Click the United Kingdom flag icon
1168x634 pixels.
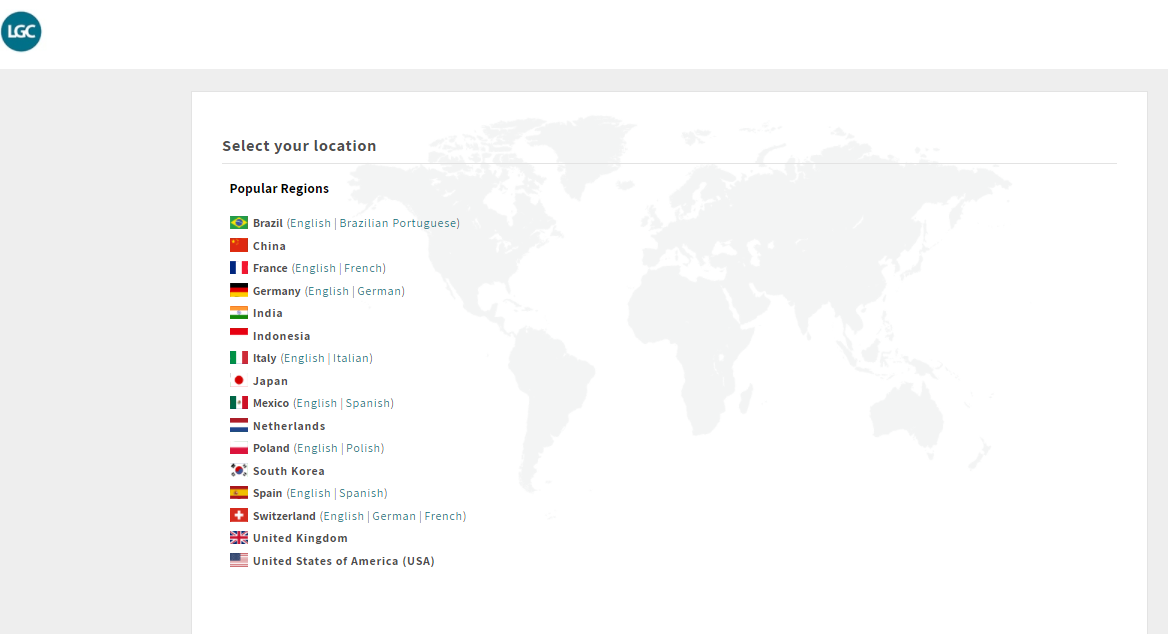[x=238, y=537]
